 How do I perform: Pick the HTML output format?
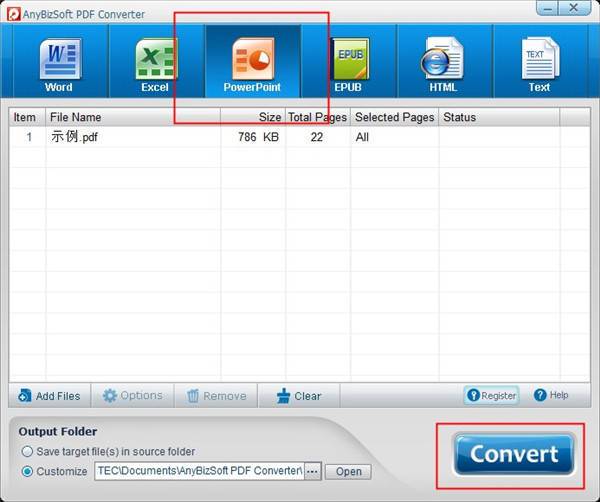click(x=444, y=61)
